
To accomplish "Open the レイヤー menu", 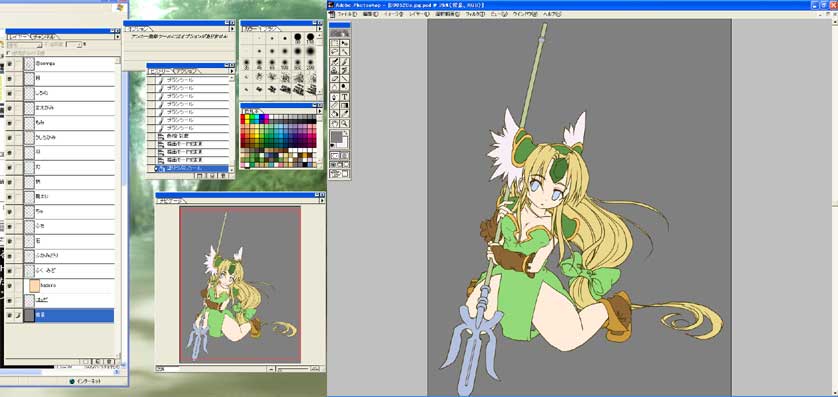I will 419,13.
